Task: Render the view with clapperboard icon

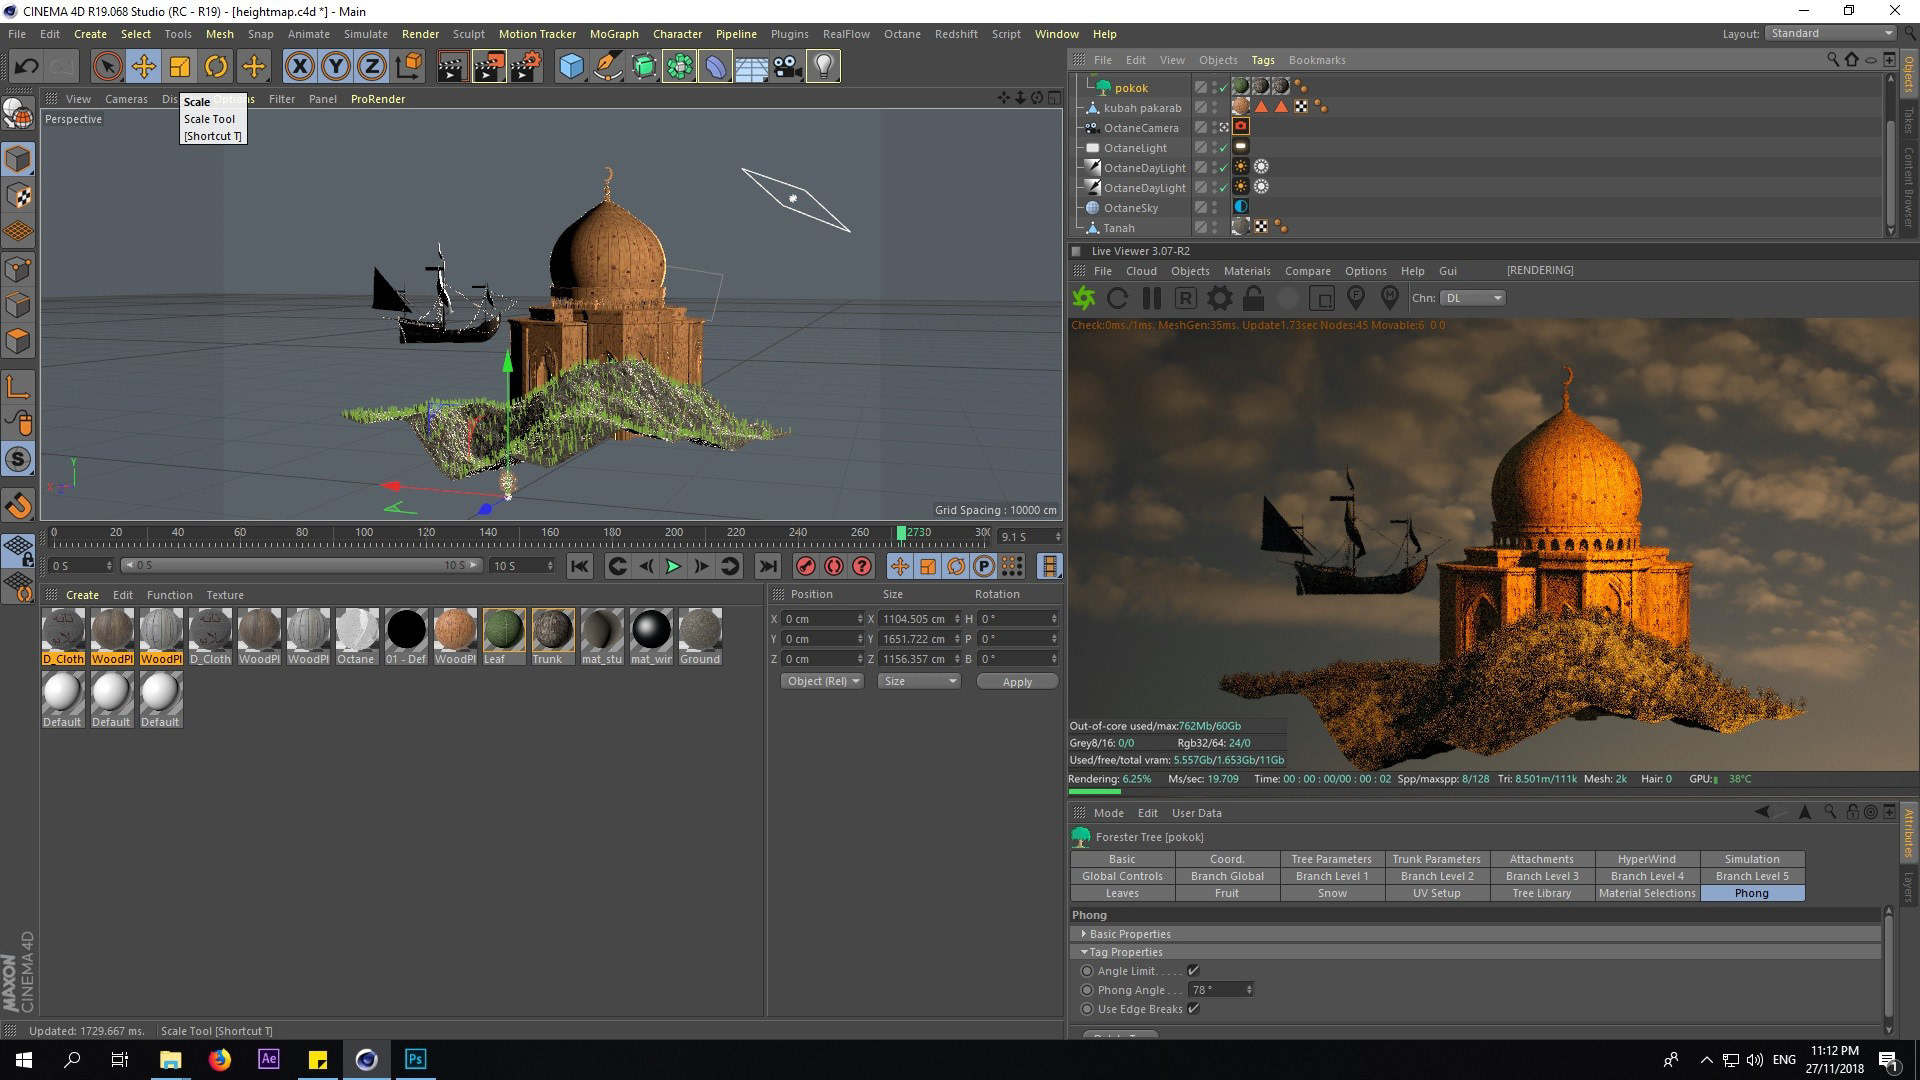Action: (452, 67)
